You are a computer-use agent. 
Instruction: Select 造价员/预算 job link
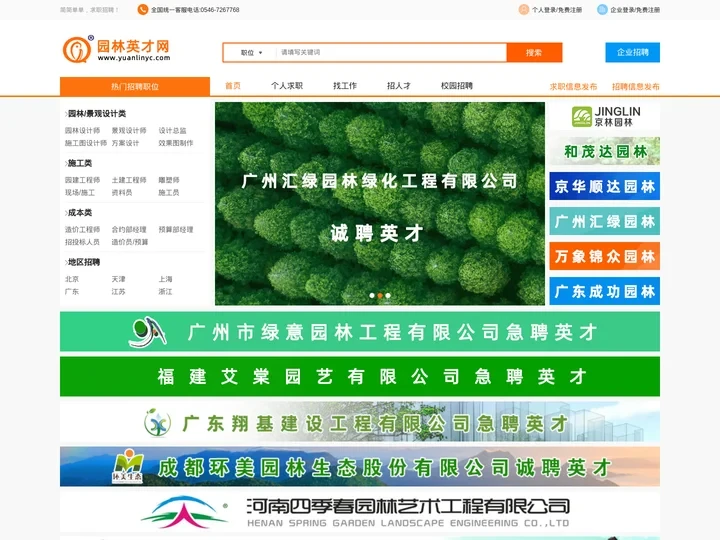[x=130, y=242]
